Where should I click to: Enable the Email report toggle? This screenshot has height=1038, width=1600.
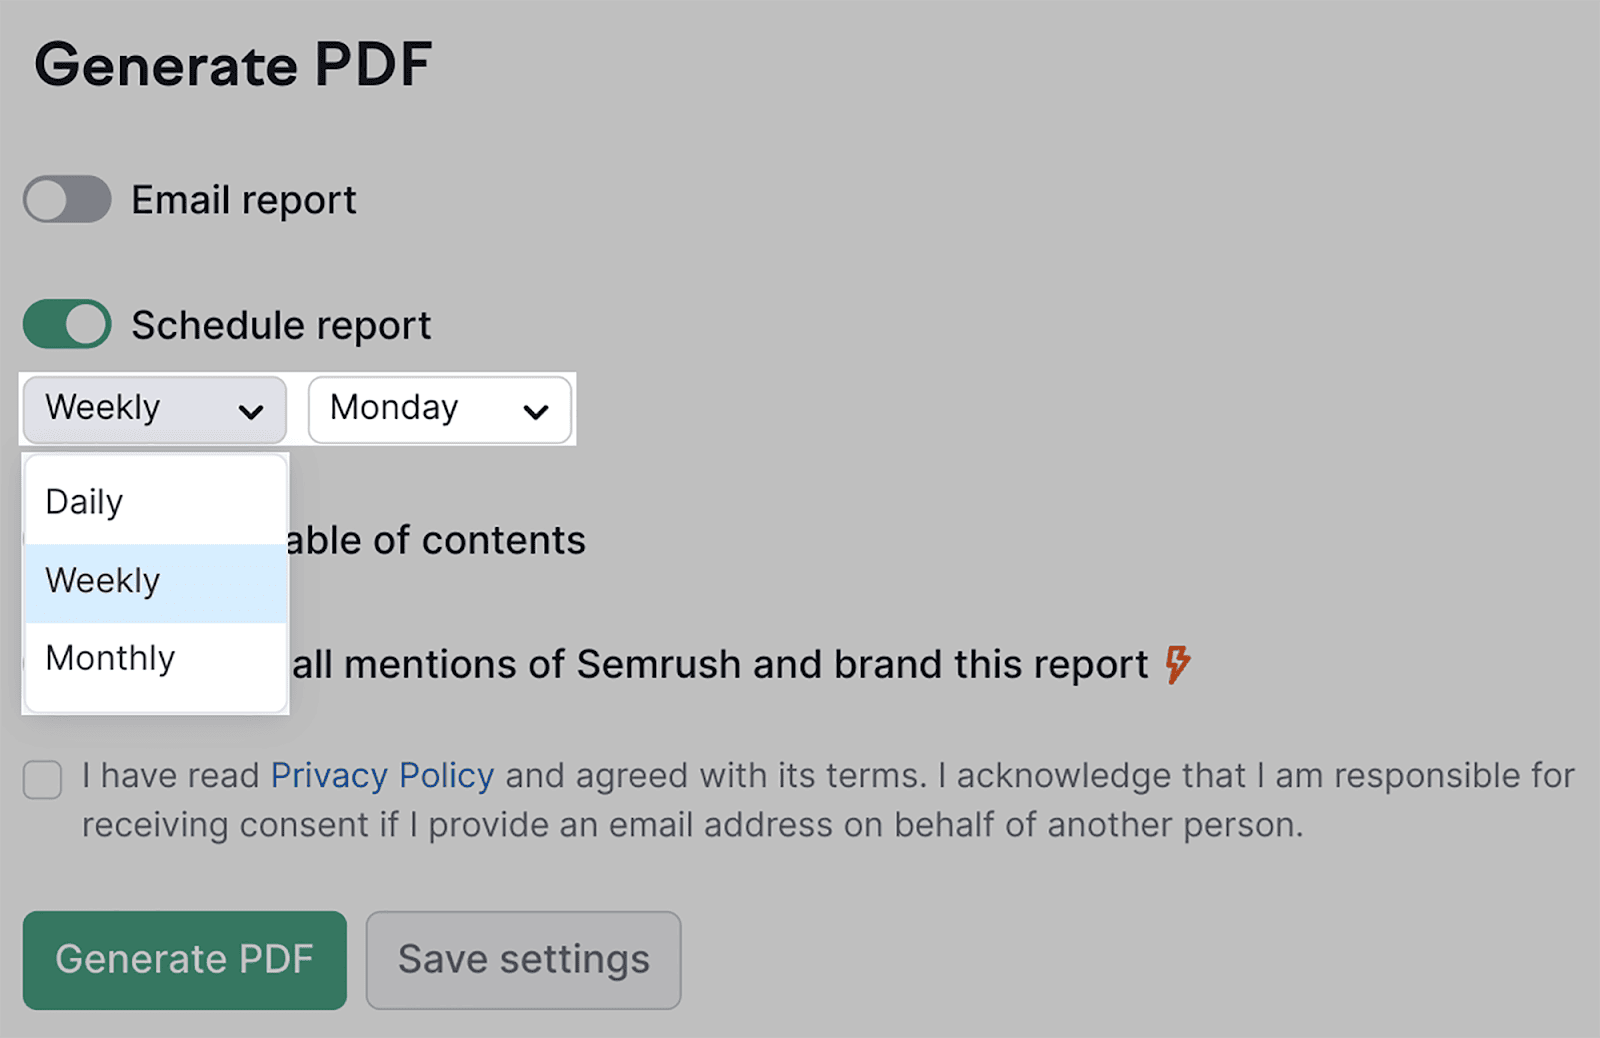(65, 199)
